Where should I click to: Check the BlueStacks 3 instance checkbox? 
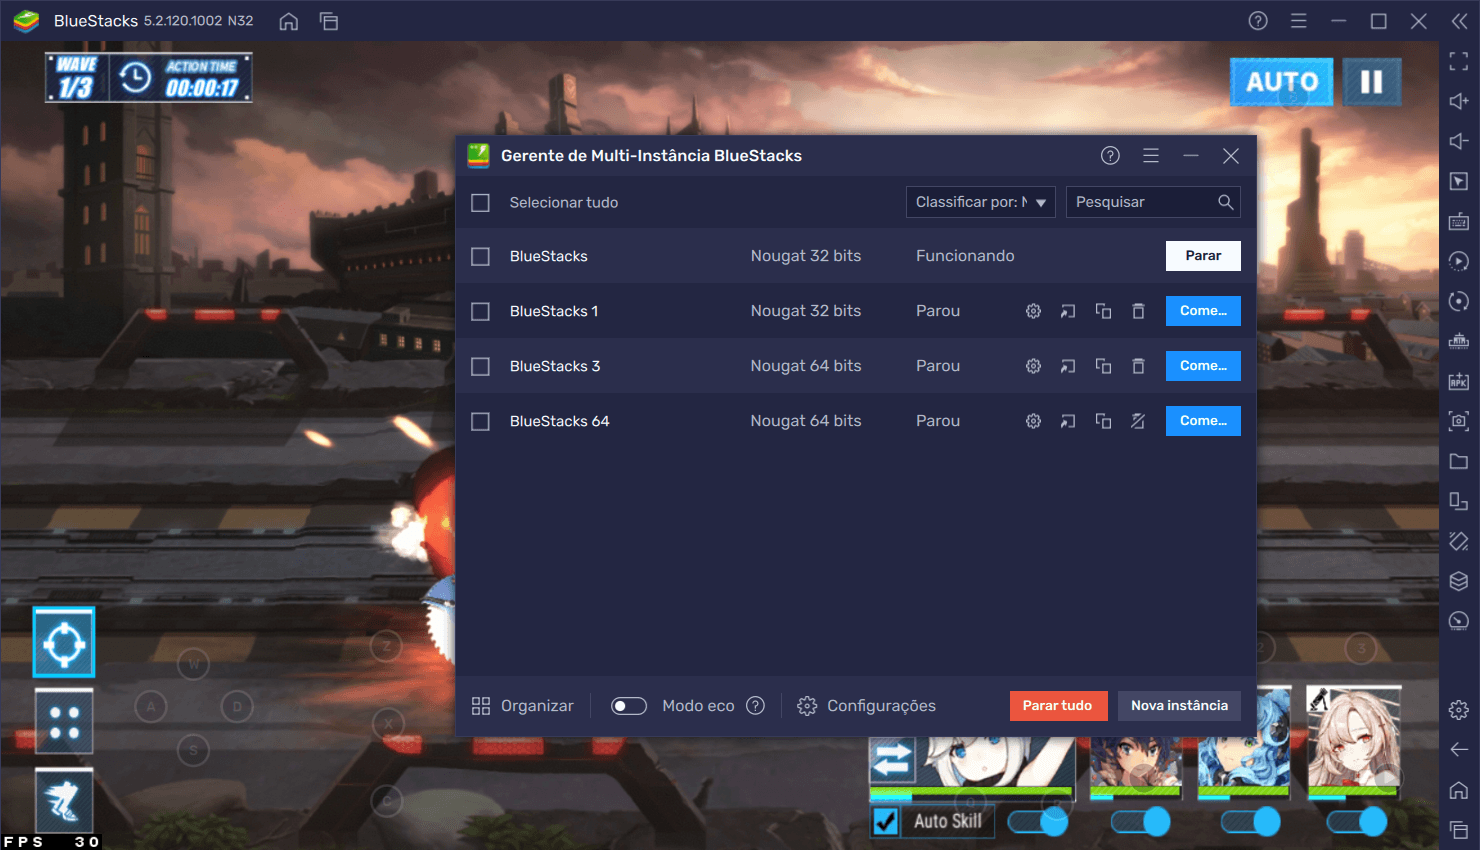480,367
